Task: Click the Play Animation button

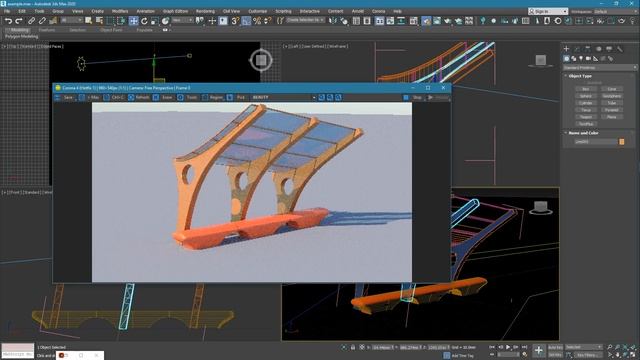Action: tap(508, 347)
